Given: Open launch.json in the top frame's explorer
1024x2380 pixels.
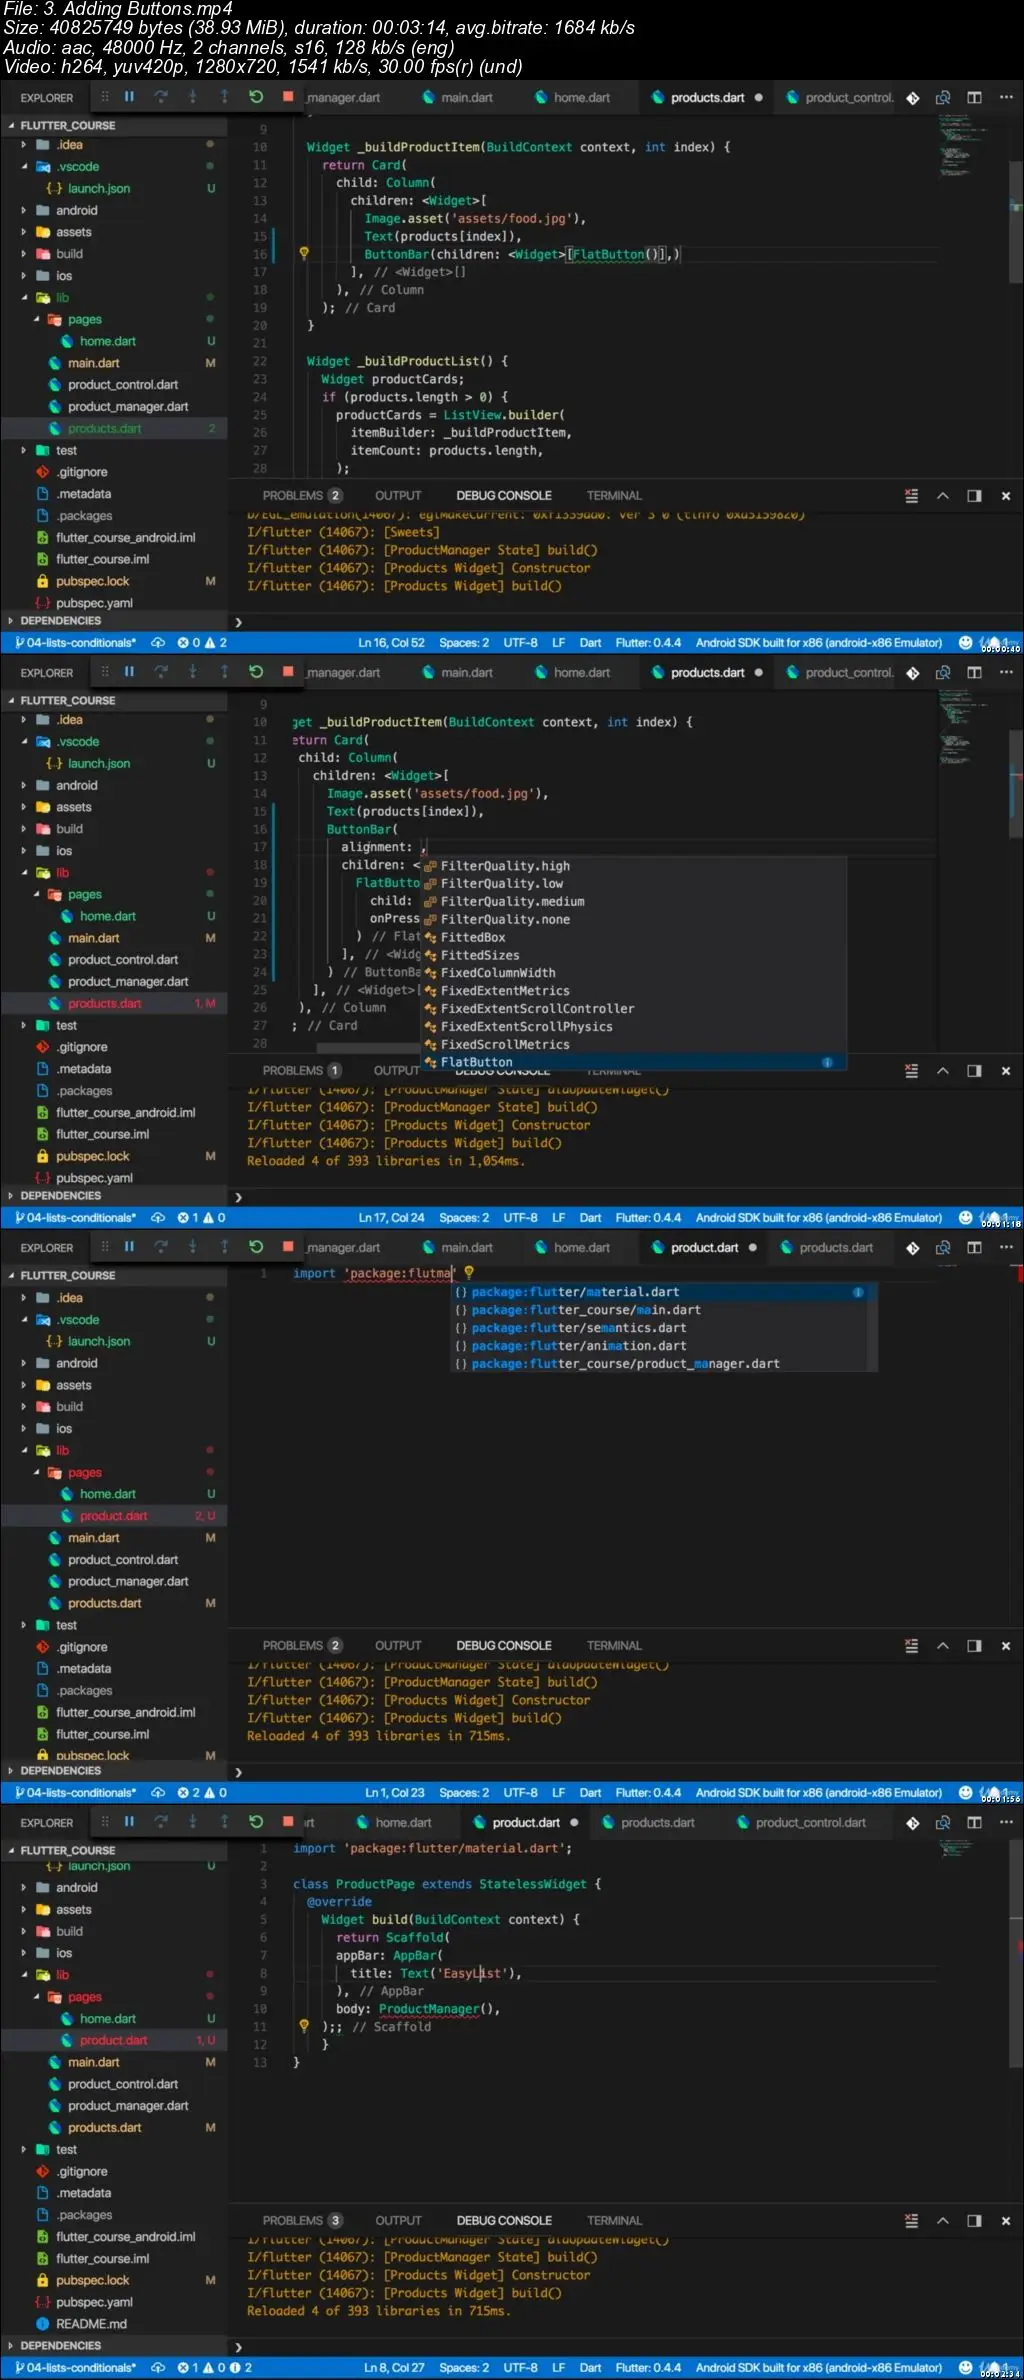Looking at the screenshot, I should coord(99,189).
